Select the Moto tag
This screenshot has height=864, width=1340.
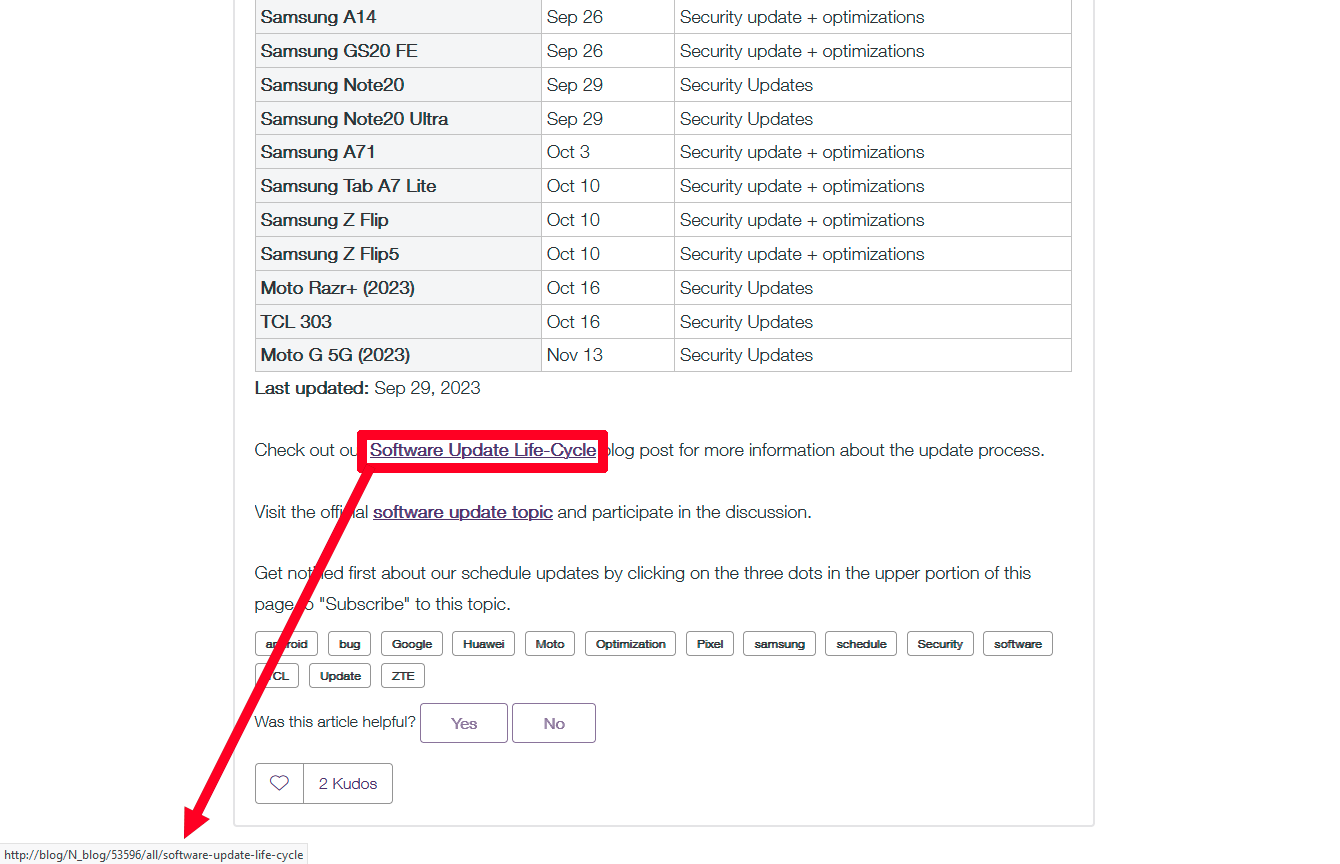pos(550,644)
